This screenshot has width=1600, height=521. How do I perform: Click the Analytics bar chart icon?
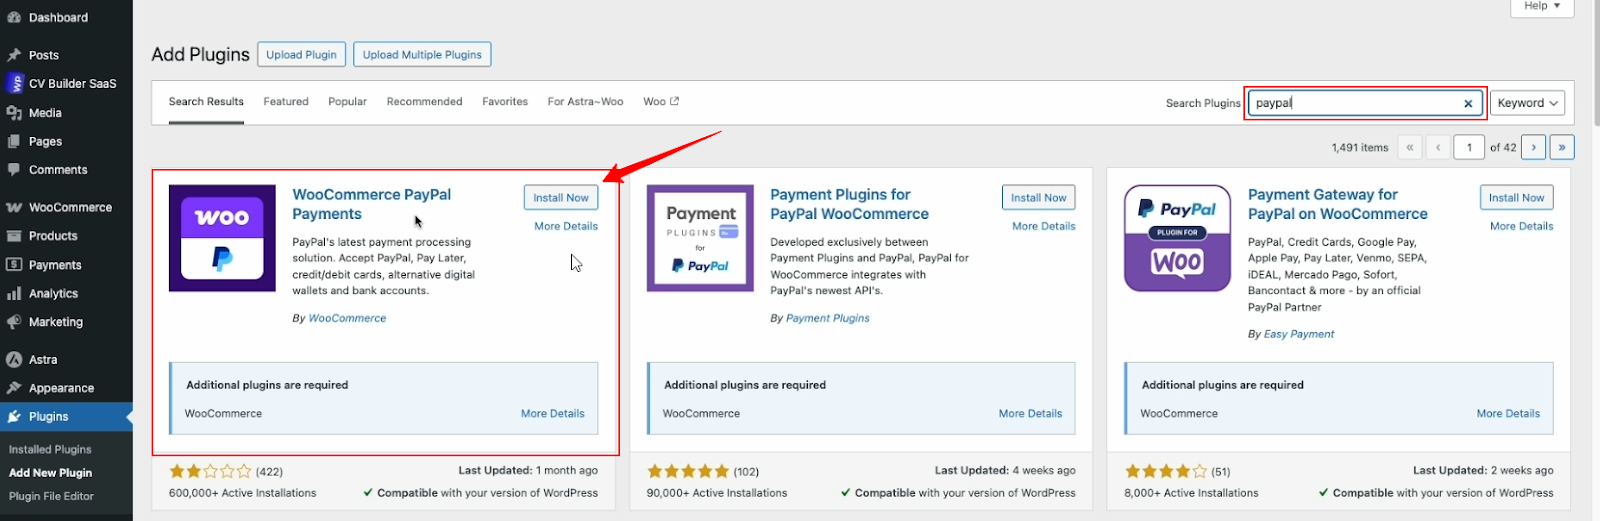pyautogui.click(x=14, y=294)
